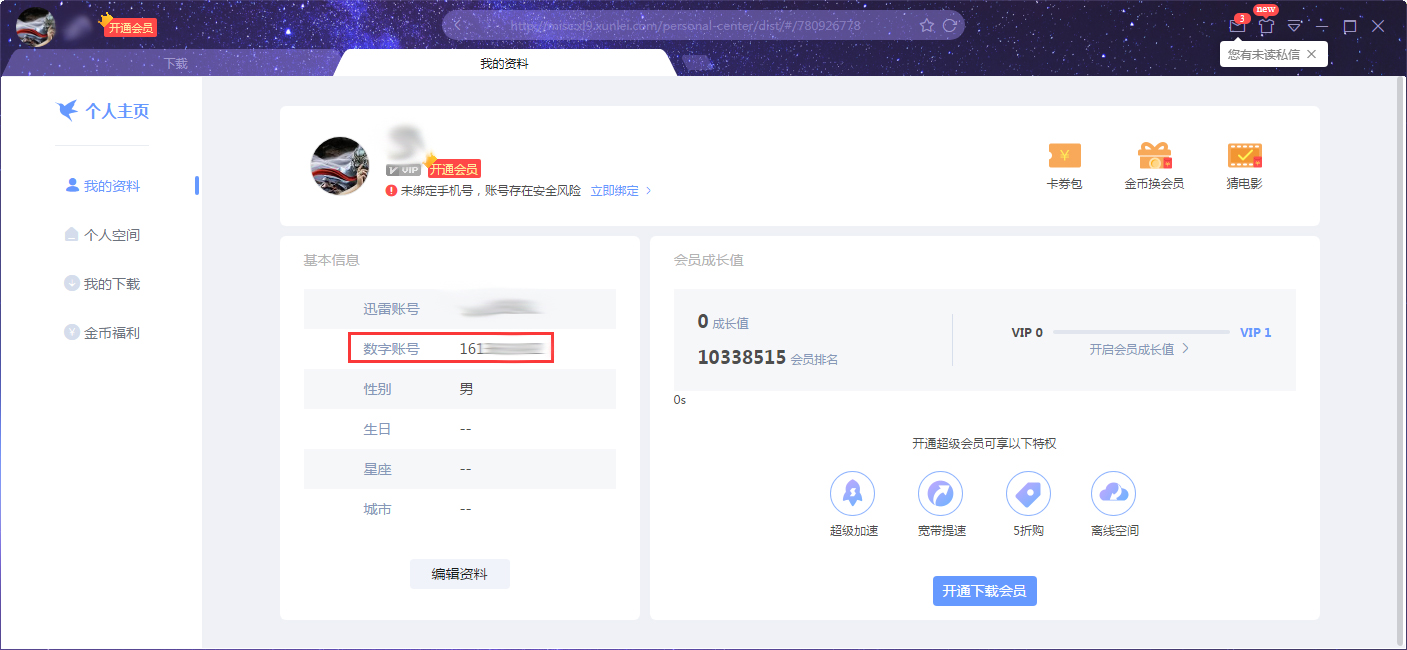Click the 宽带提速 broadband speedup icon
The image size is (1407, 650).
[x=940, y=492]
